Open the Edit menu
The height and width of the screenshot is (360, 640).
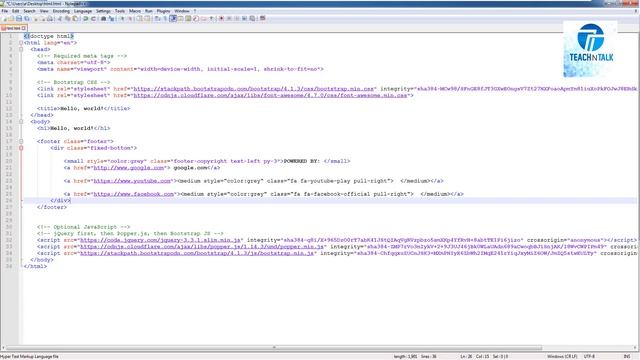point(16,11)
